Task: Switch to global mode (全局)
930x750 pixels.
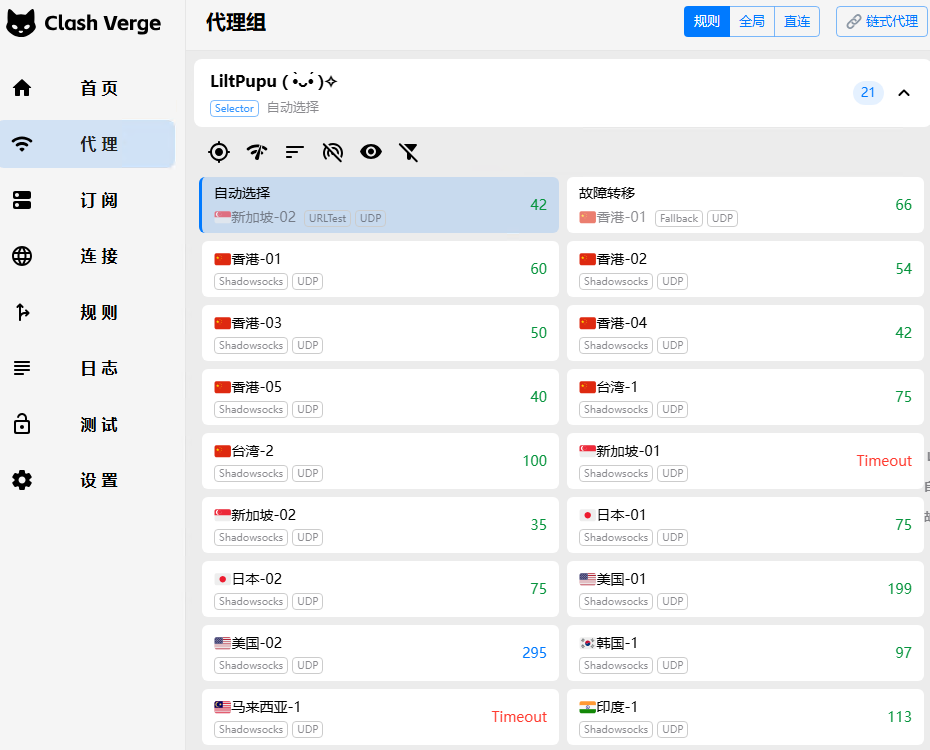Action: pyautogui.click(x=752, y=21)
